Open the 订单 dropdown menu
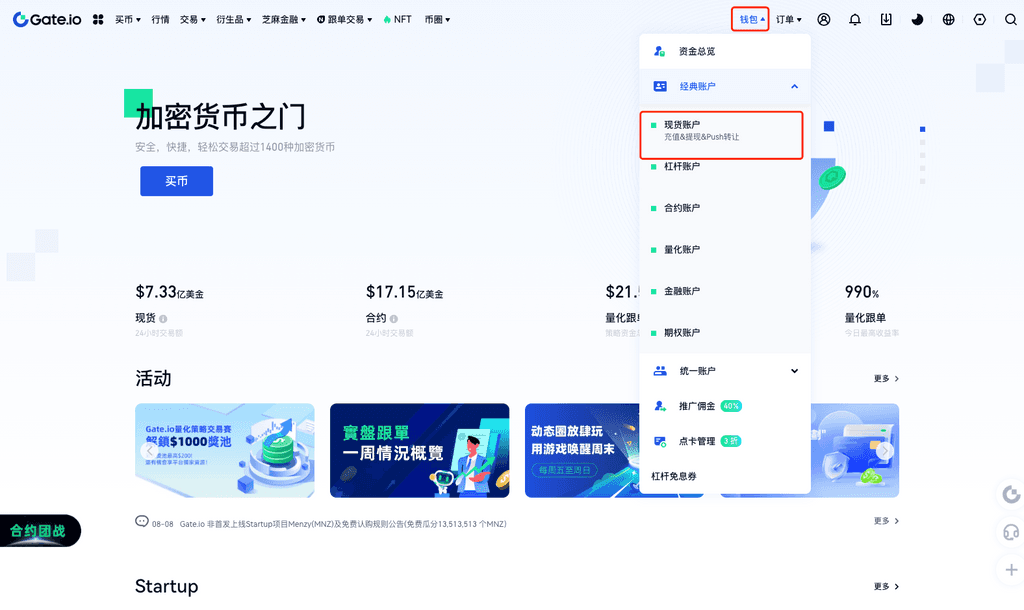1024x610 pixels. pos(789,19)
